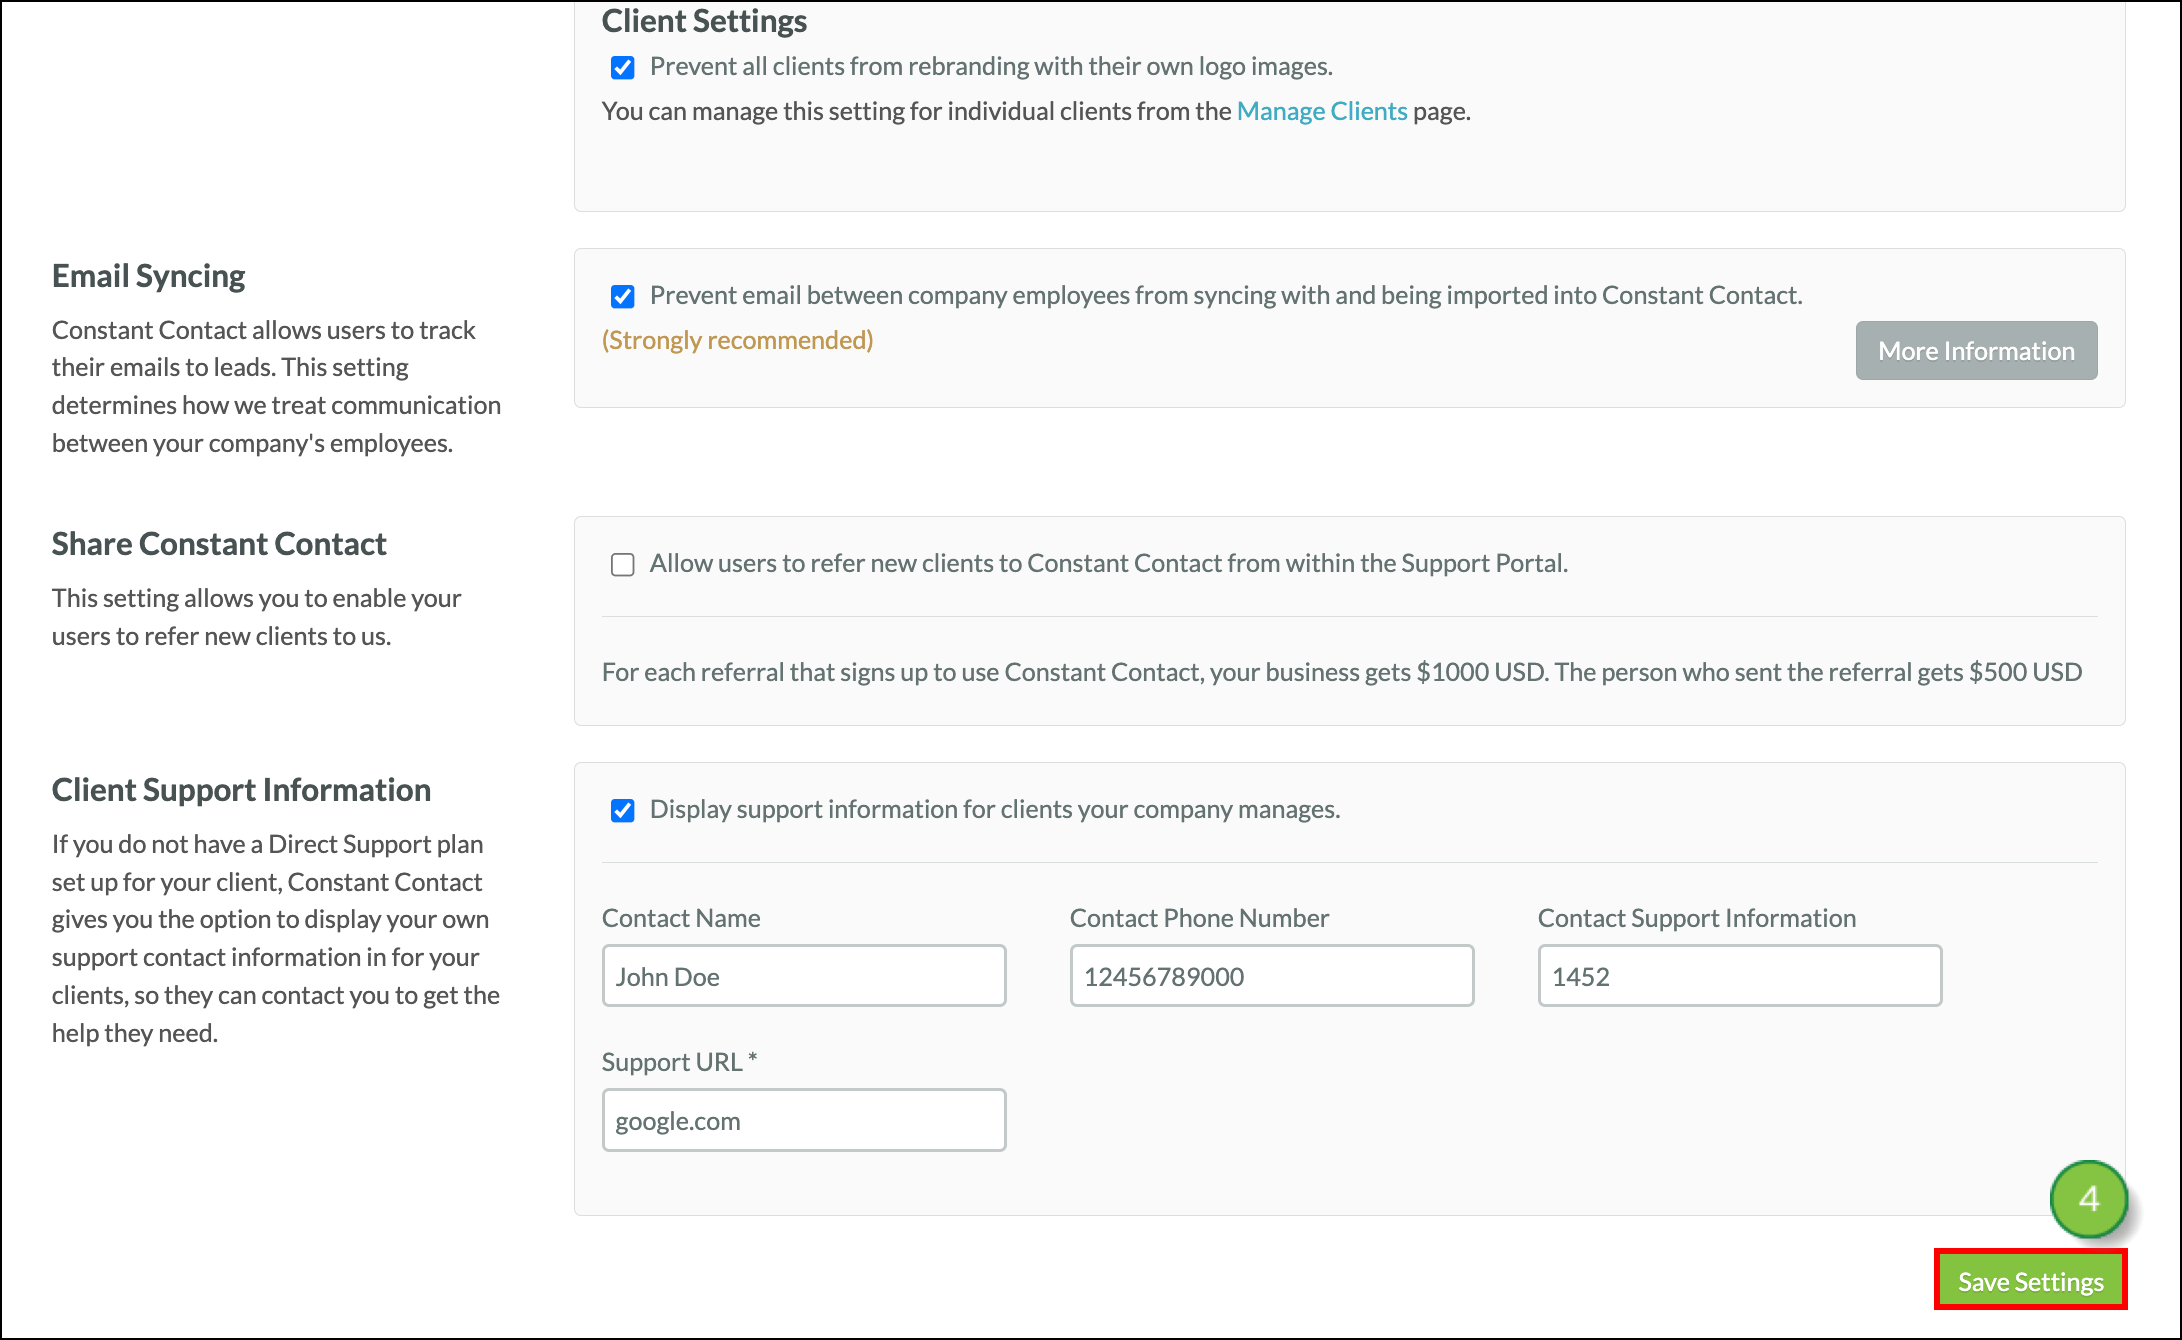The width and height of the screenshot is (2182, 1340).
Task: Click the '(Strongly recommended)' note
Action: pyautogui.click(x=738, y=340)
